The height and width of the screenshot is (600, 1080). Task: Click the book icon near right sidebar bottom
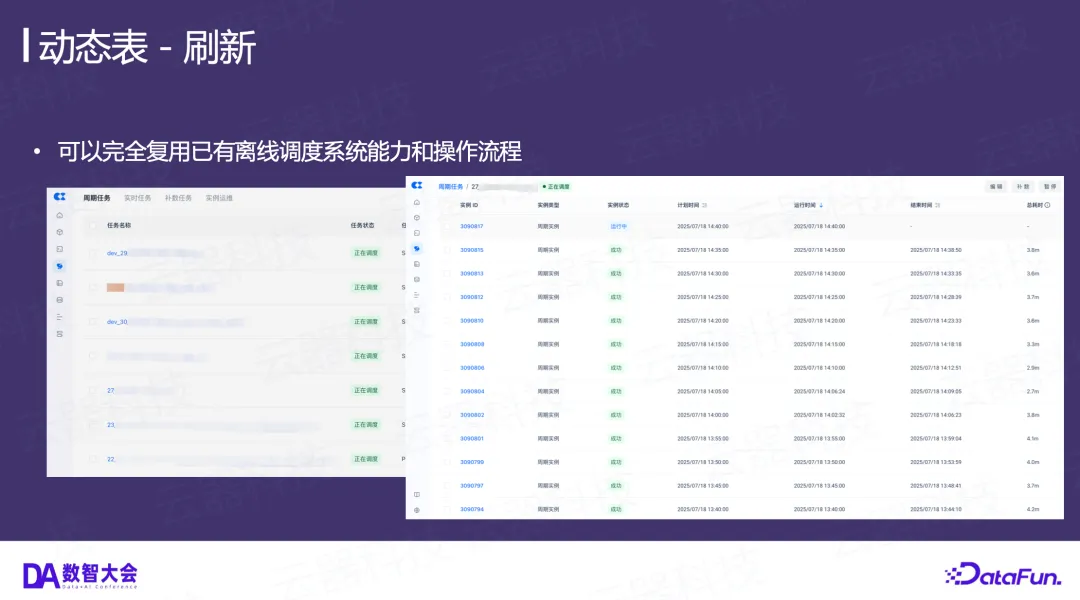(417, 495)
